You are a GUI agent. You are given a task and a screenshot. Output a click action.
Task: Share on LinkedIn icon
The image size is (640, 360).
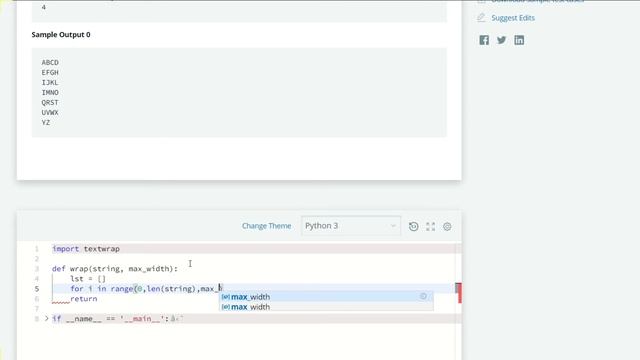(519, 40)
